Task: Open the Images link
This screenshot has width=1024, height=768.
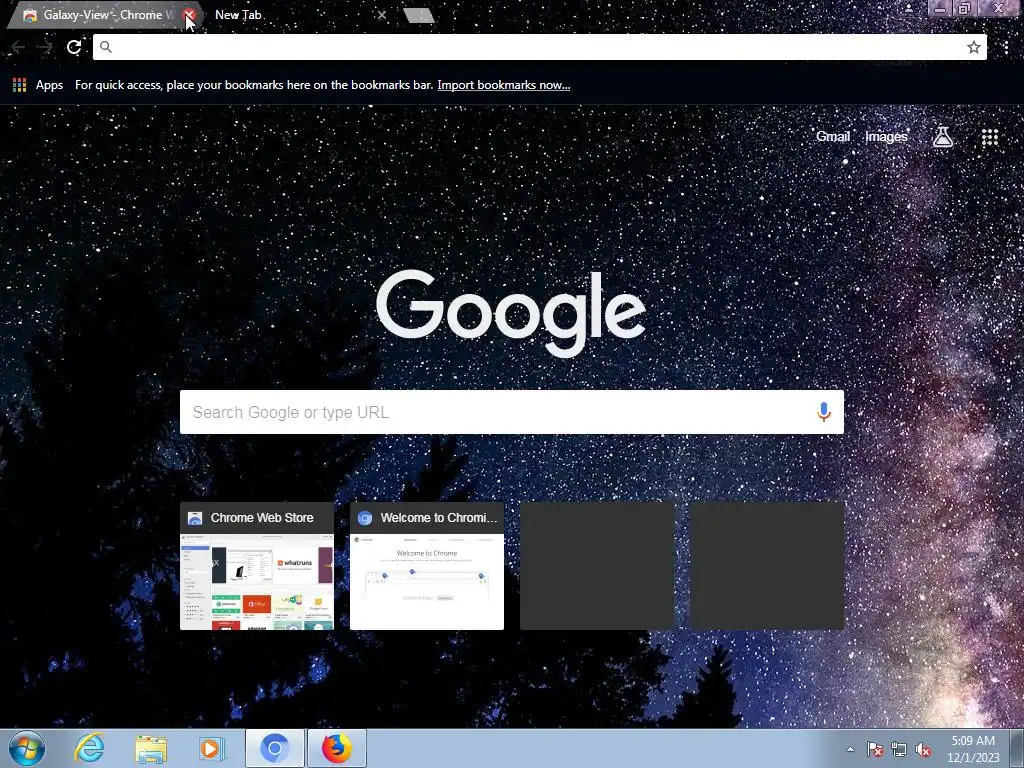Action: coord(886,136)
